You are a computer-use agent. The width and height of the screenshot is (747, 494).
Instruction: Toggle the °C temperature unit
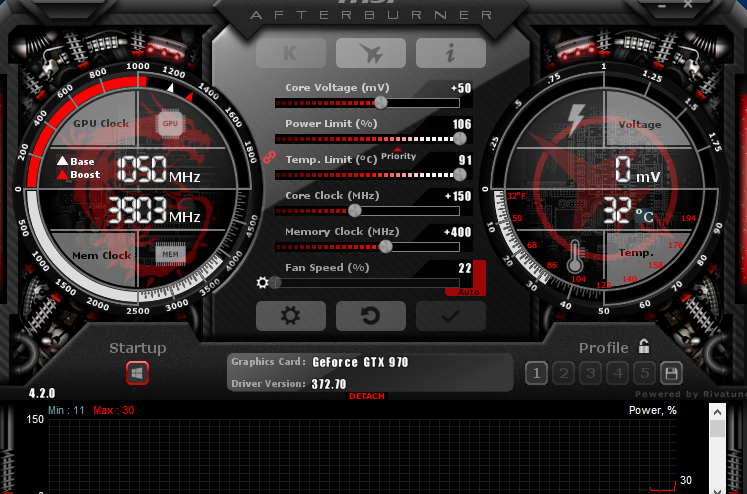click(645, 217)
